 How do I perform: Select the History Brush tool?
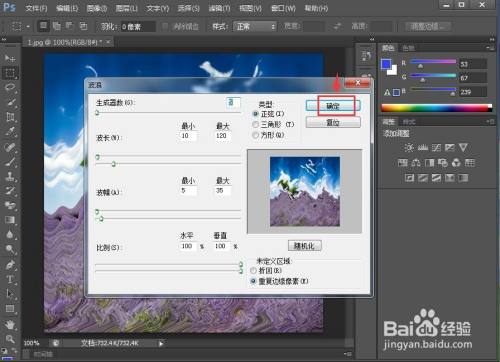(x=10, y=191)
